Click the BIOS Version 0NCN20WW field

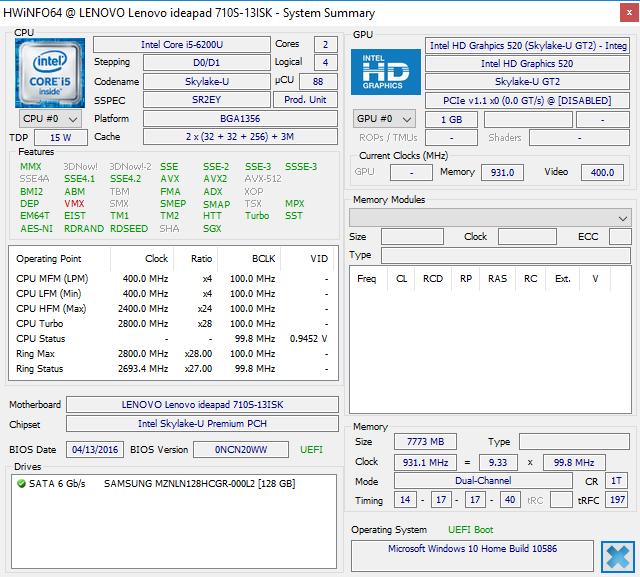pos(242,450)
